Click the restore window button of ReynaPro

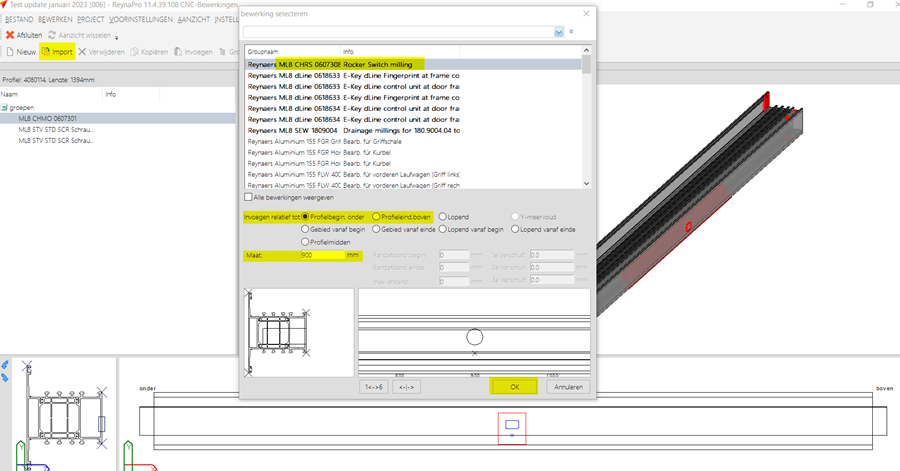coord(870,5)
